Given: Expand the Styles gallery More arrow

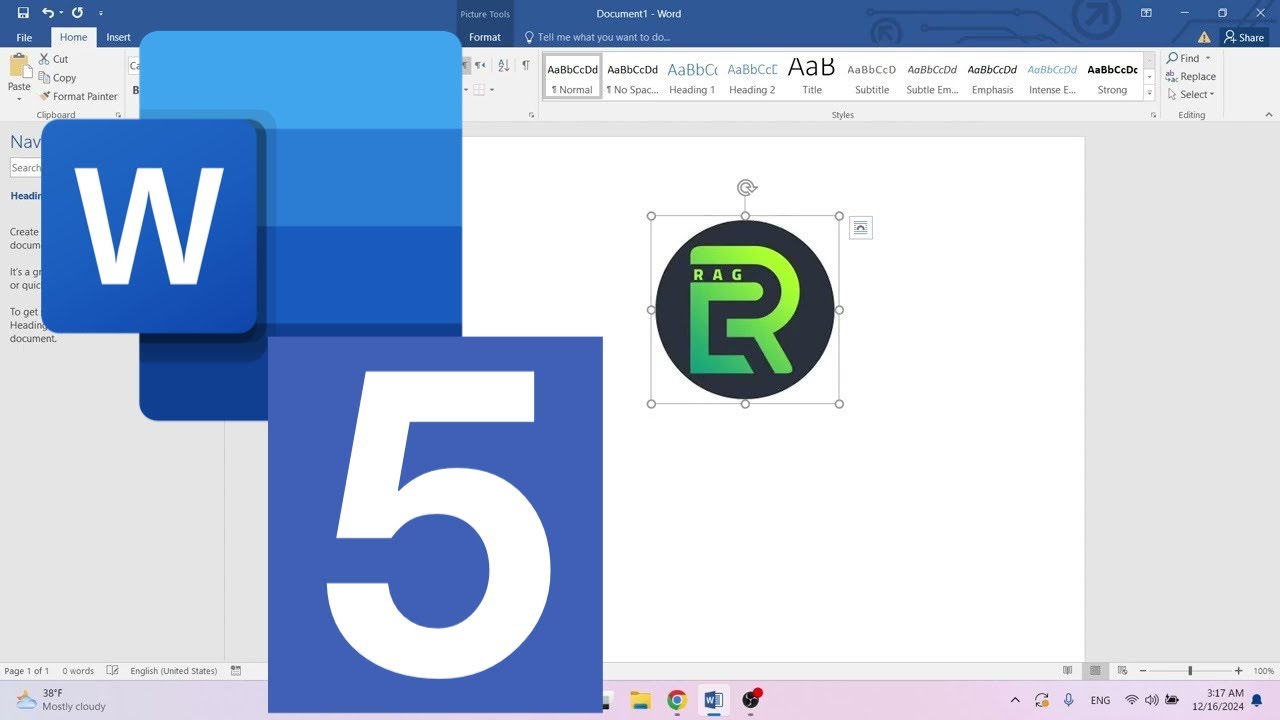Looking at the screenshot, I should [1149, 93].
